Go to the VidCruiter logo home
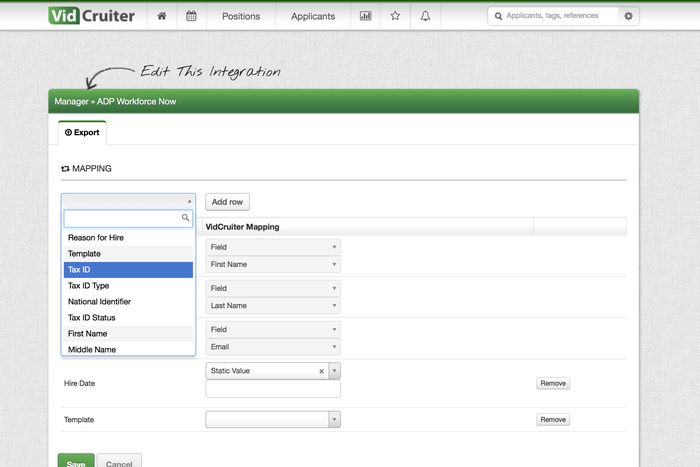 [x=92, y=16]
